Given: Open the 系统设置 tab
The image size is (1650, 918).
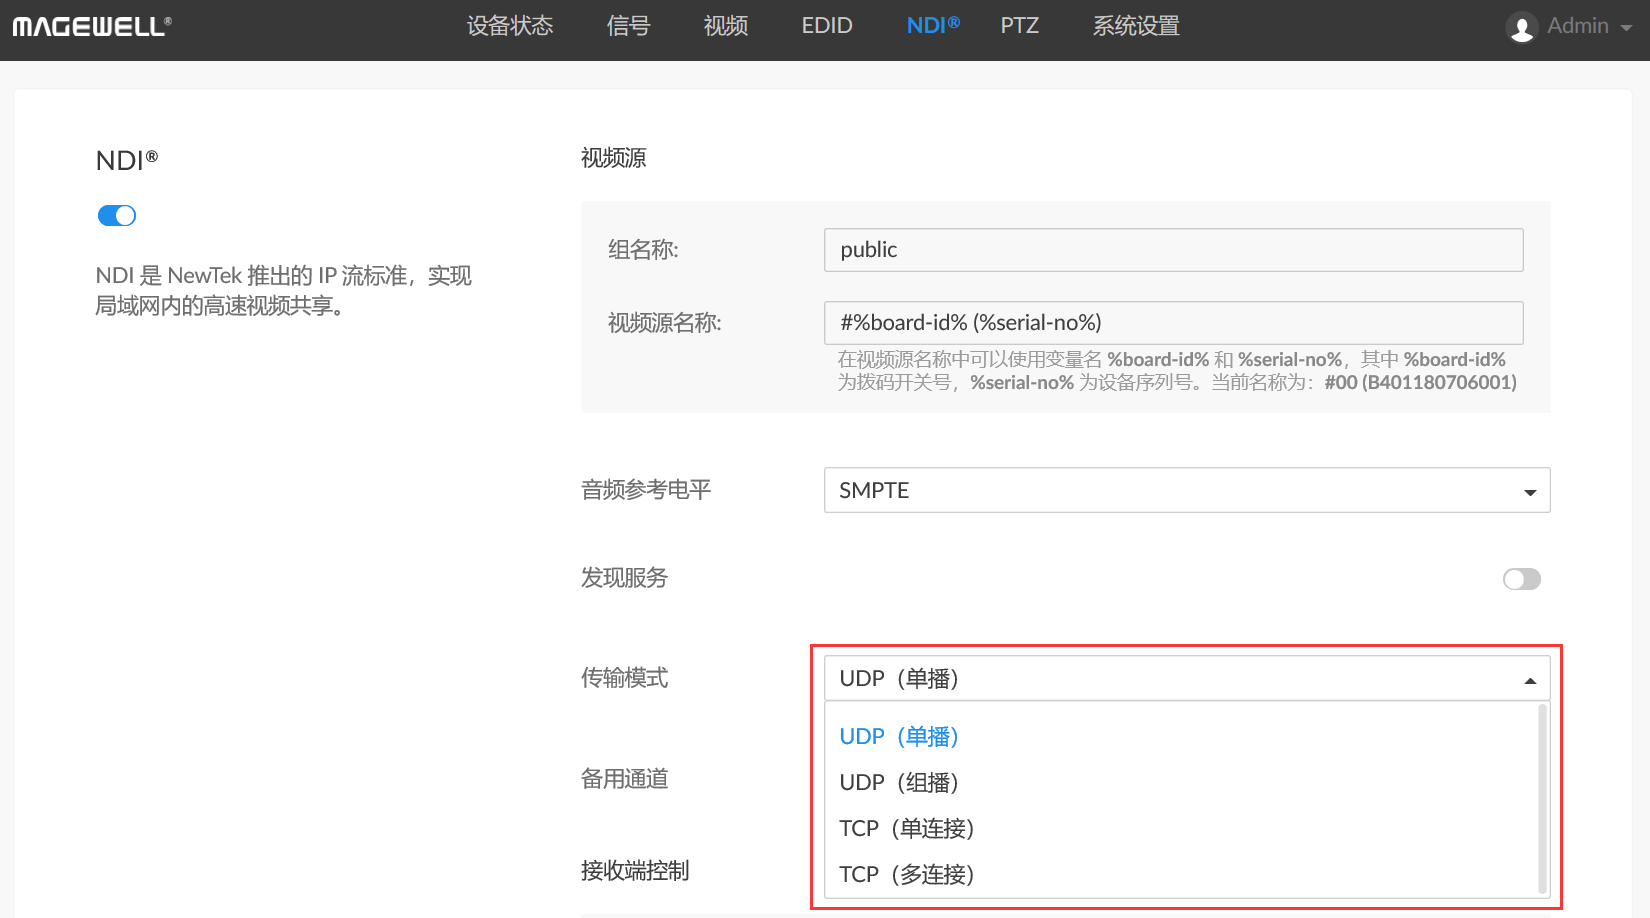Looking at the screenshot, I should [x=1136, y=26].
